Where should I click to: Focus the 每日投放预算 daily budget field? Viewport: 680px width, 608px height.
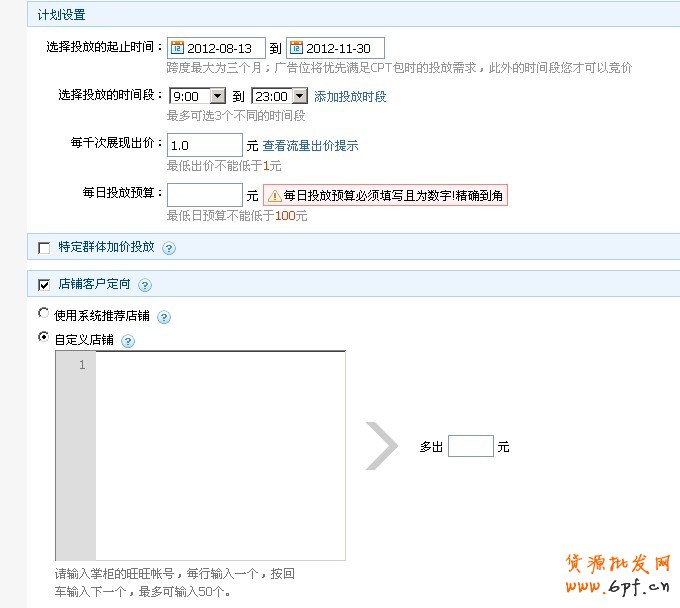tap(204, 195)
